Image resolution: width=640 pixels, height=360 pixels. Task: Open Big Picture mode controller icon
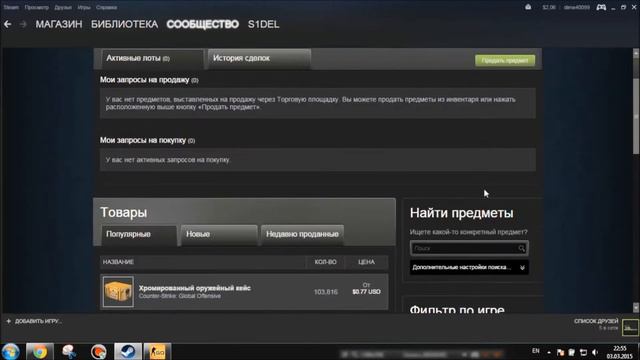pyautogui.click(x=601, y=7)
